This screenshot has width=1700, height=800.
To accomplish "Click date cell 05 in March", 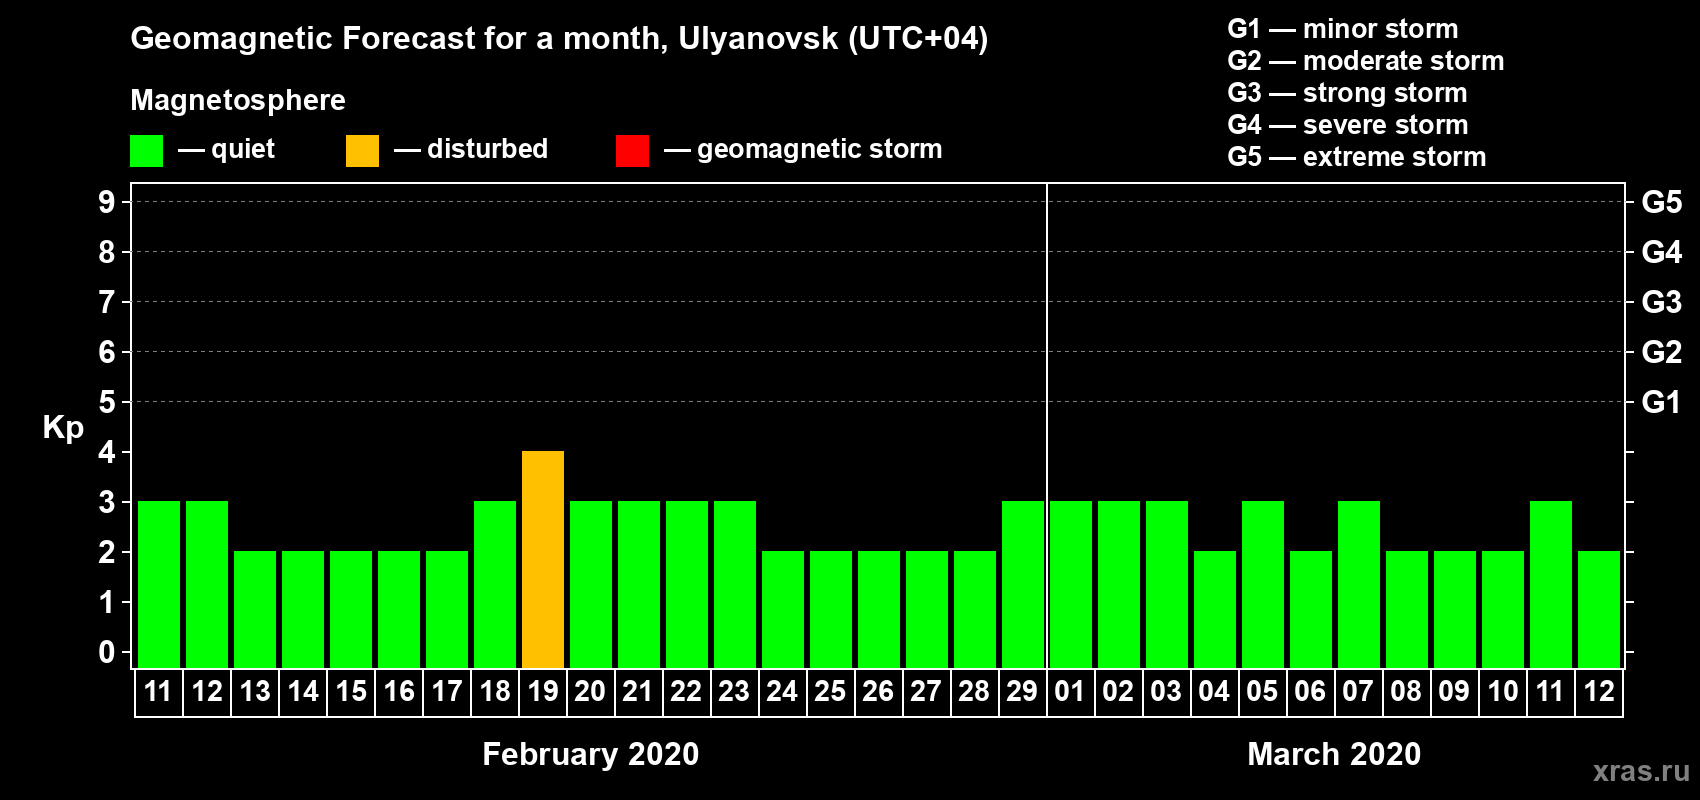I will pos(1263,692).
